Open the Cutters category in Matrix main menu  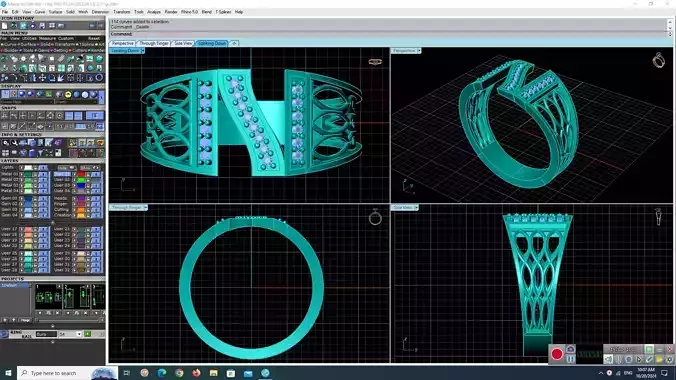(78, 50)
